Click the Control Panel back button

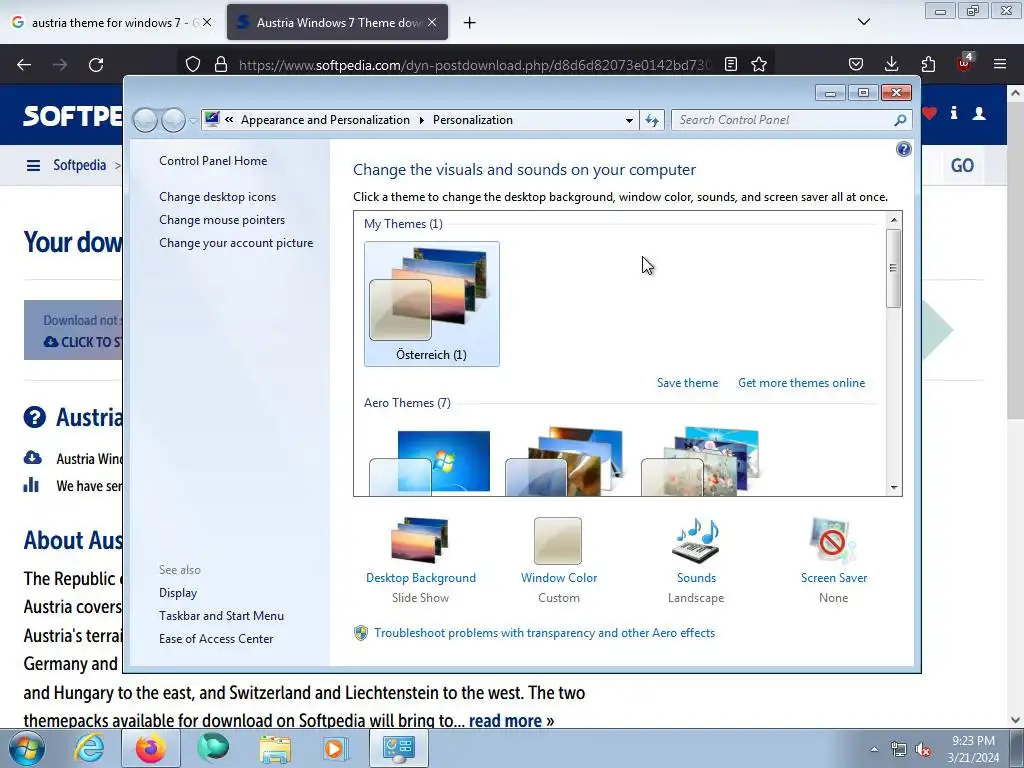tap(146, 120)
